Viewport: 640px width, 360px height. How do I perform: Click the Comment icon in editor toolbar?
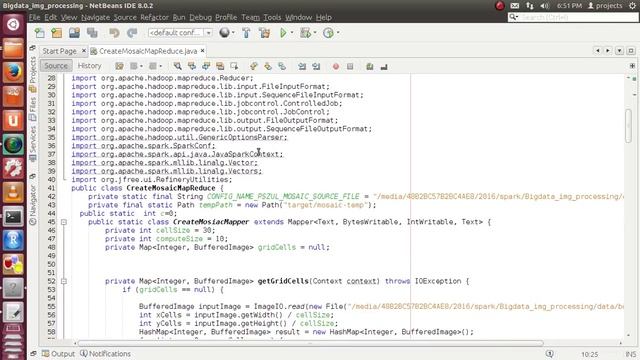pyautogui.click(x=370, y=66)
